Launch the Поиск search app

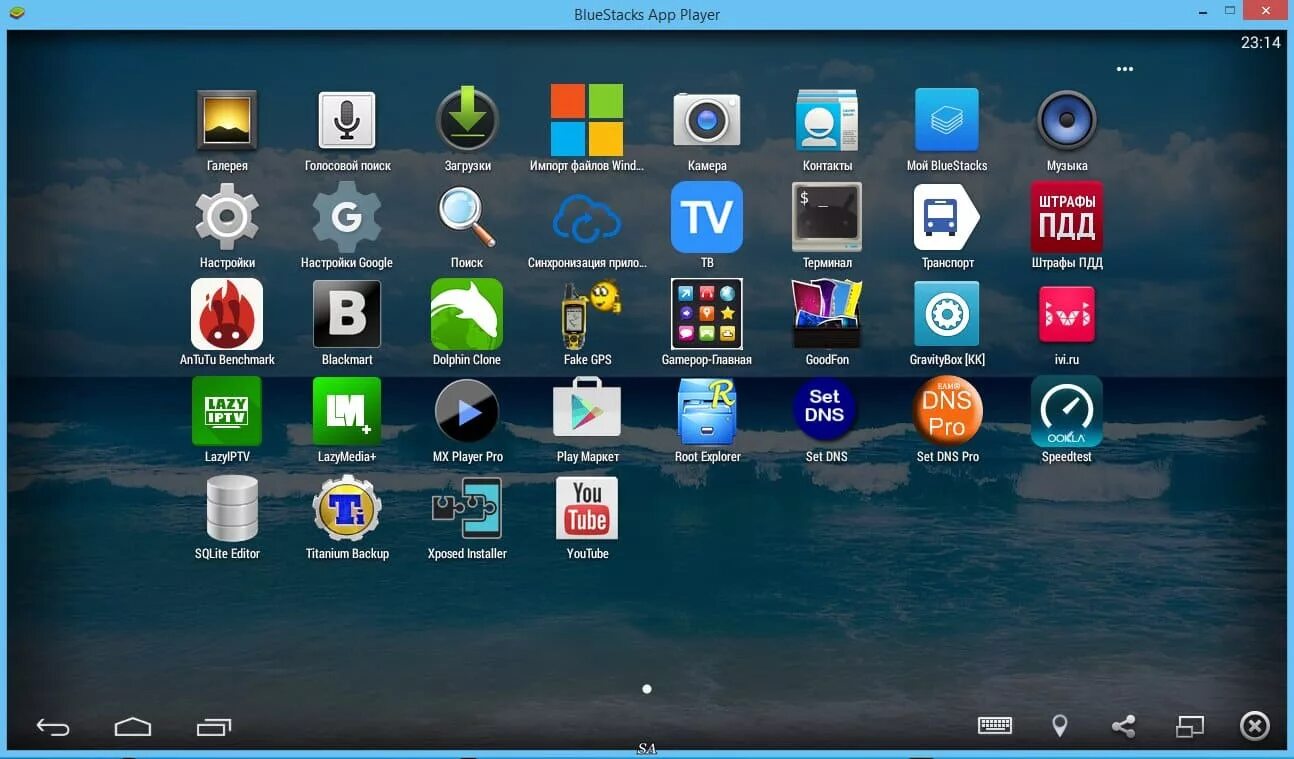pos(467,216)
